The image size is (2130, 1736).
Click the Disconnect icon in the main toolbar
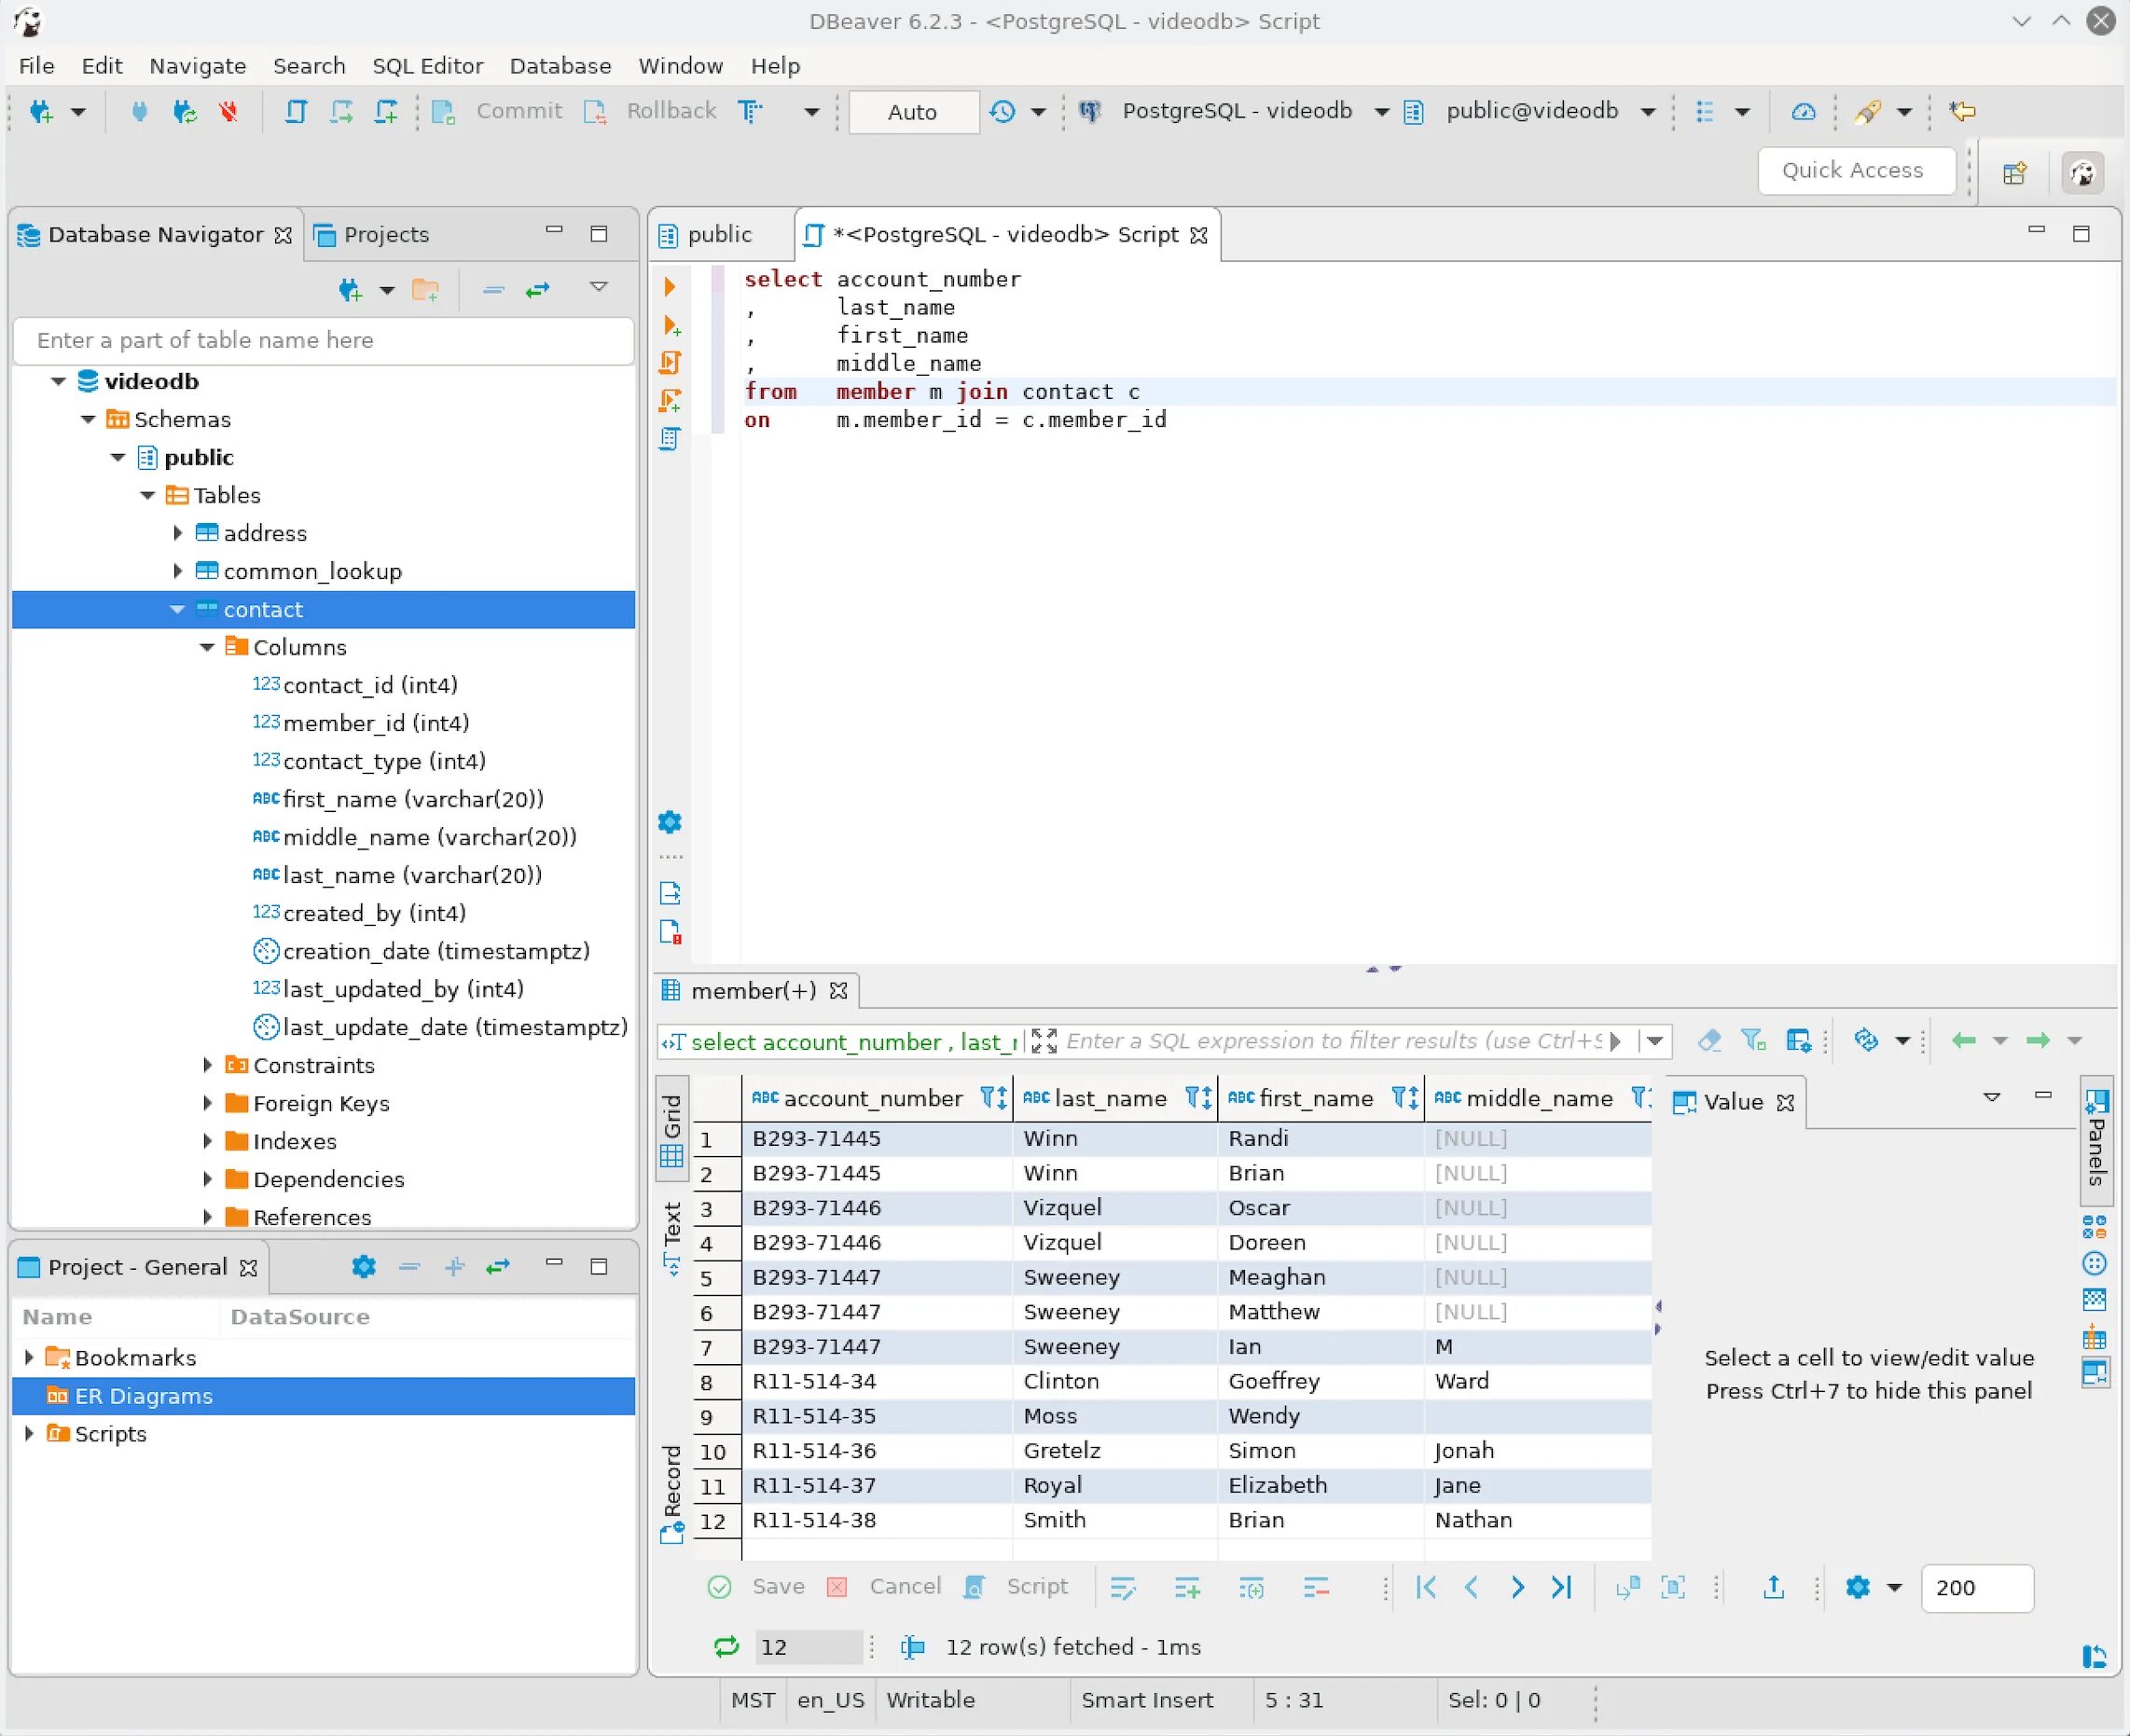[x=229, y=111]
